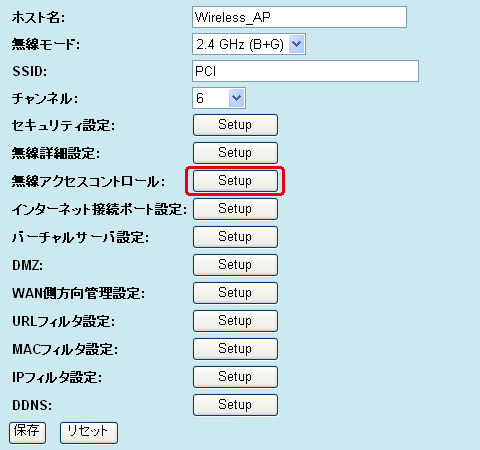The image size is (480, 450).
Task: Click the arrow next to channel 6
Action: 236,98
